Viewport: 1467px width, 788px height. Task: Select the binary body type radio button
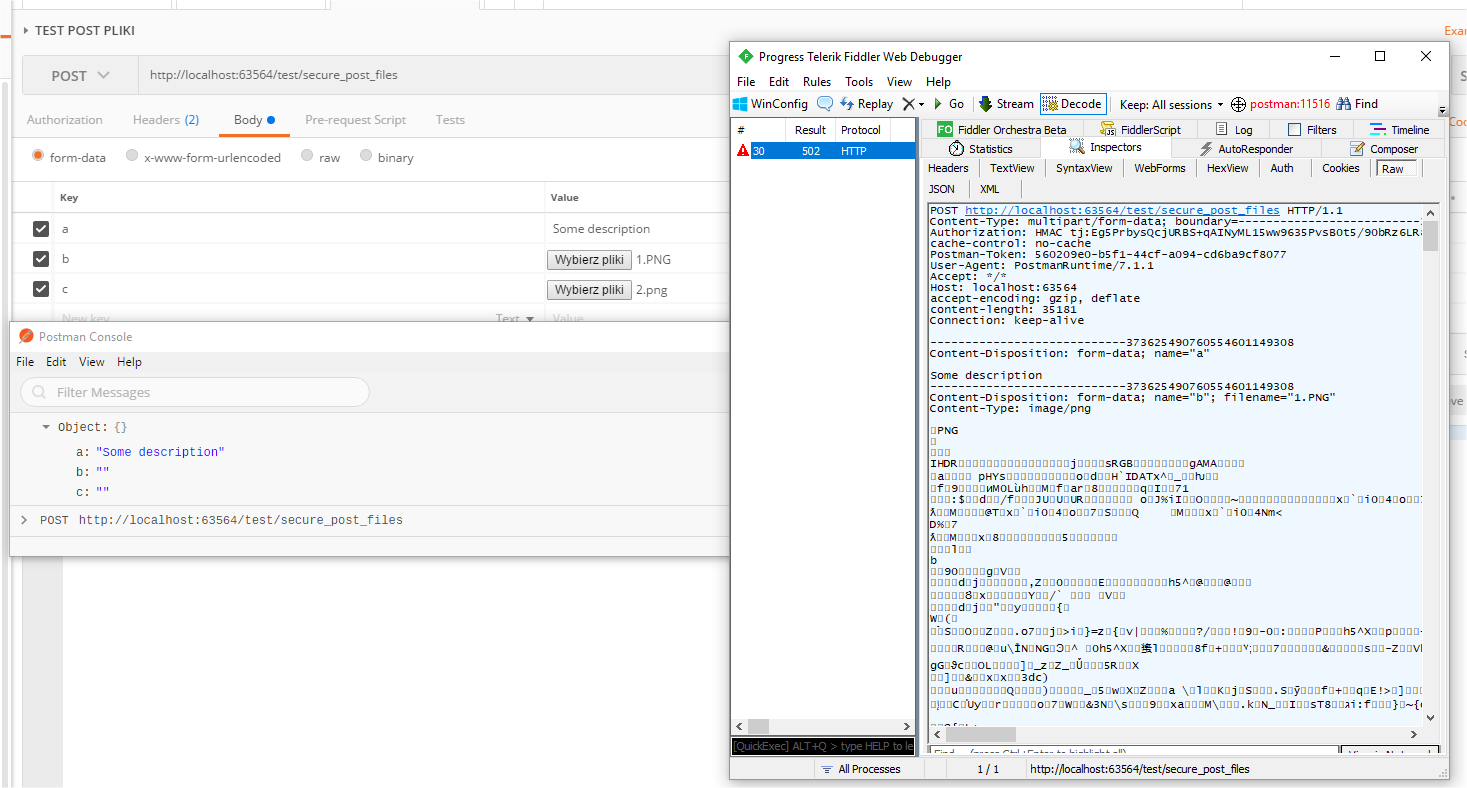364,157
